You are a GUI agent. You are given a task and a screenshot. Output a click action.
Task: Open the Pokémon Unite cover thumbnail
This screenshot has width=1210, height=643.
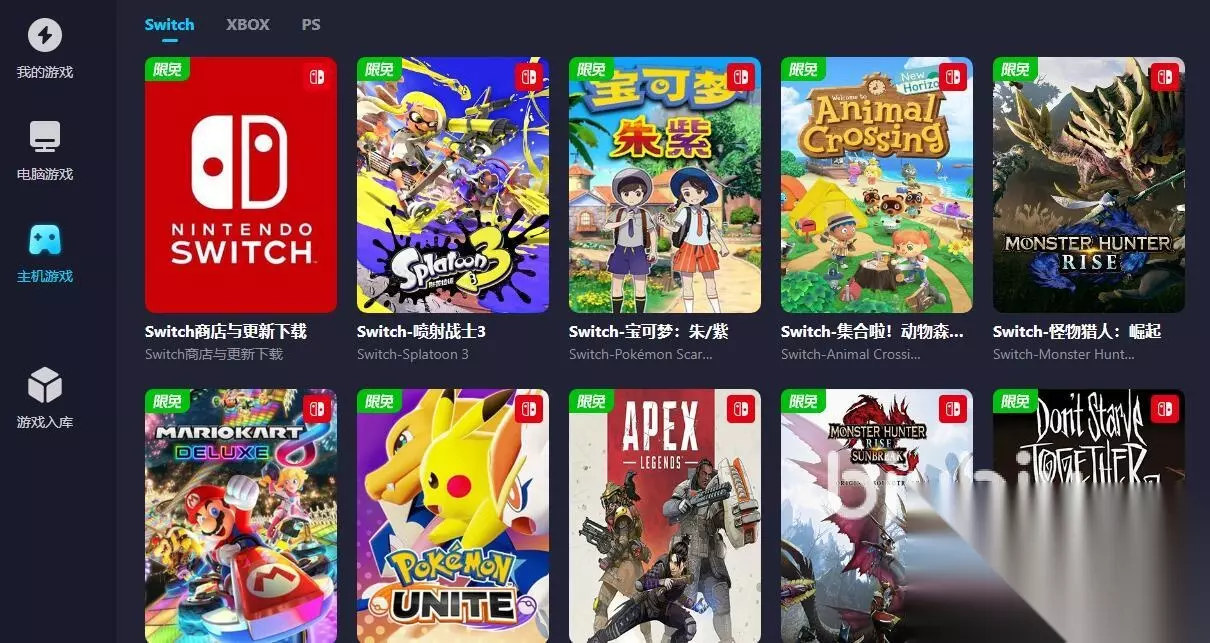click(x=453, y=516)
